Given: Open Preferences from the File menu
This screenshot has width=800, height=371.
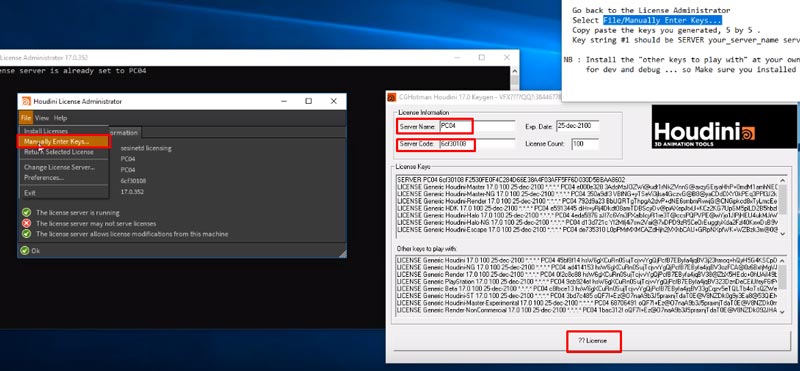Looking at the screenshot, I should [x=43, y=178].
